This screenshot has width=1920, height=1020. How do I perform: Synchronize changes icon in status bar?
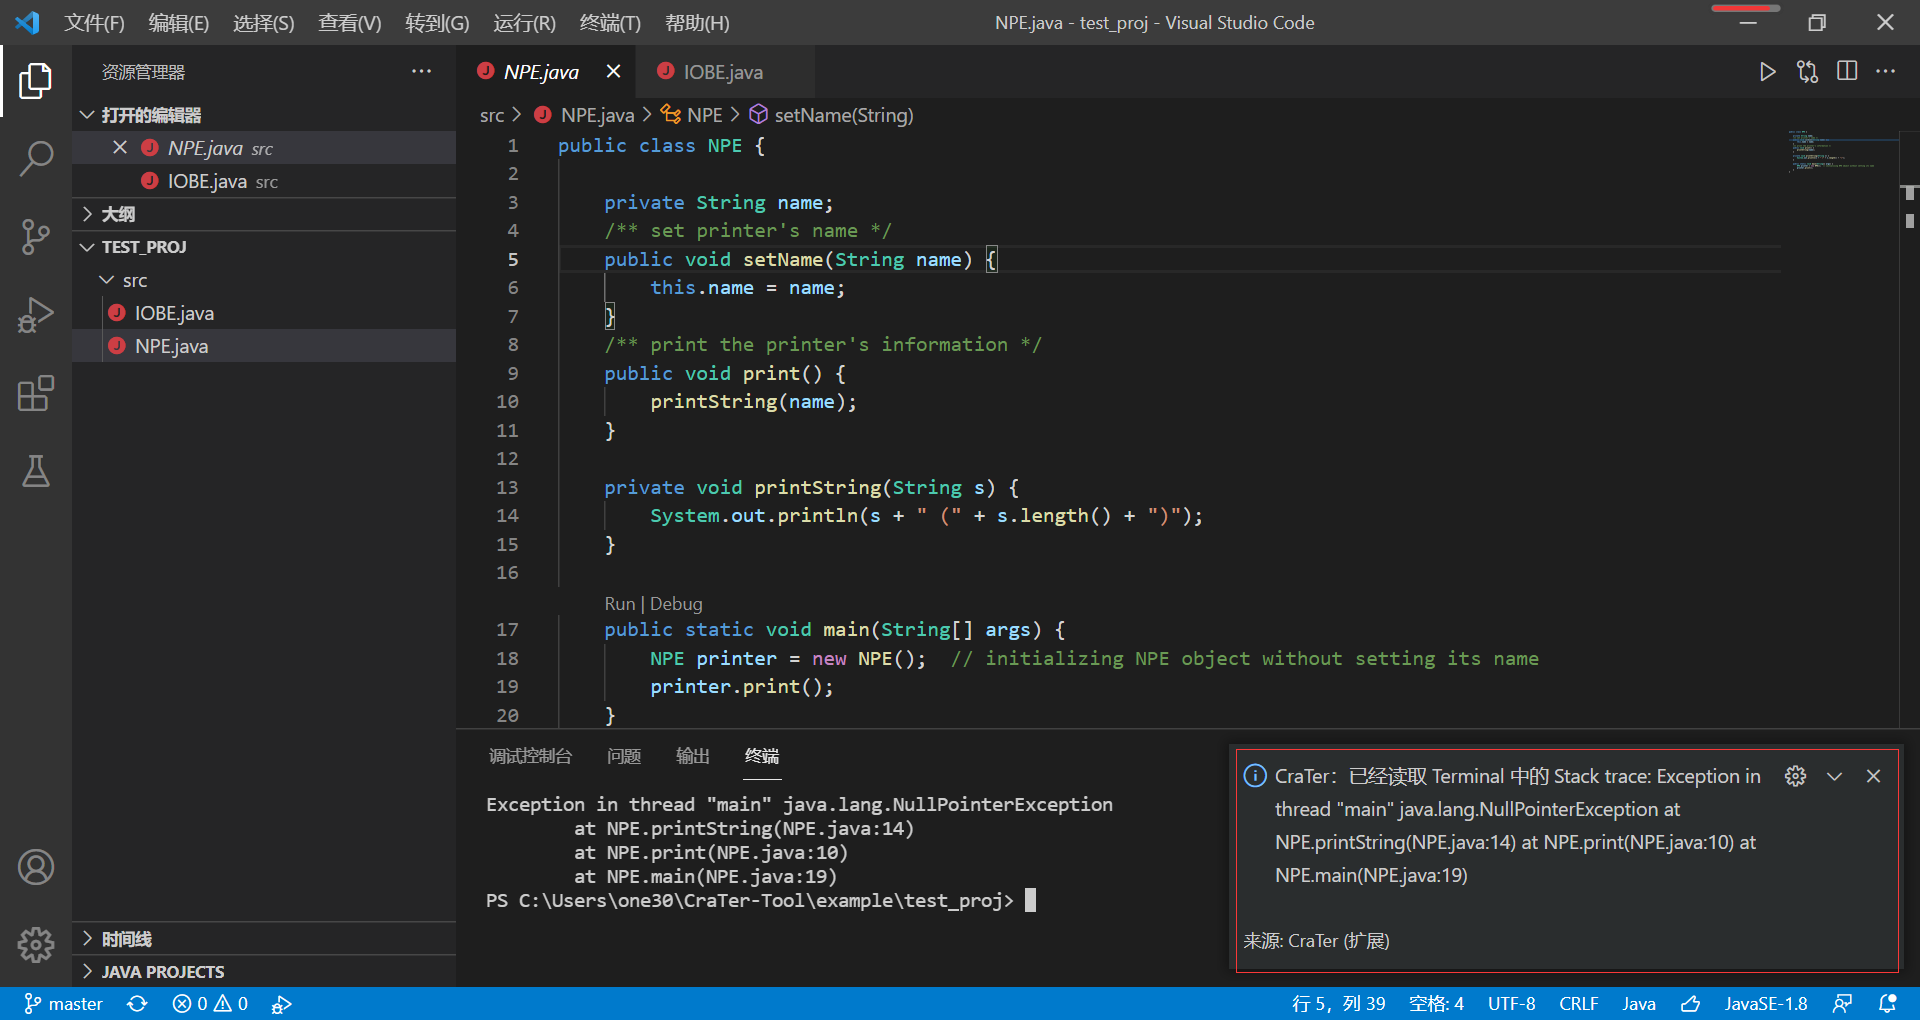[137, 1003]
